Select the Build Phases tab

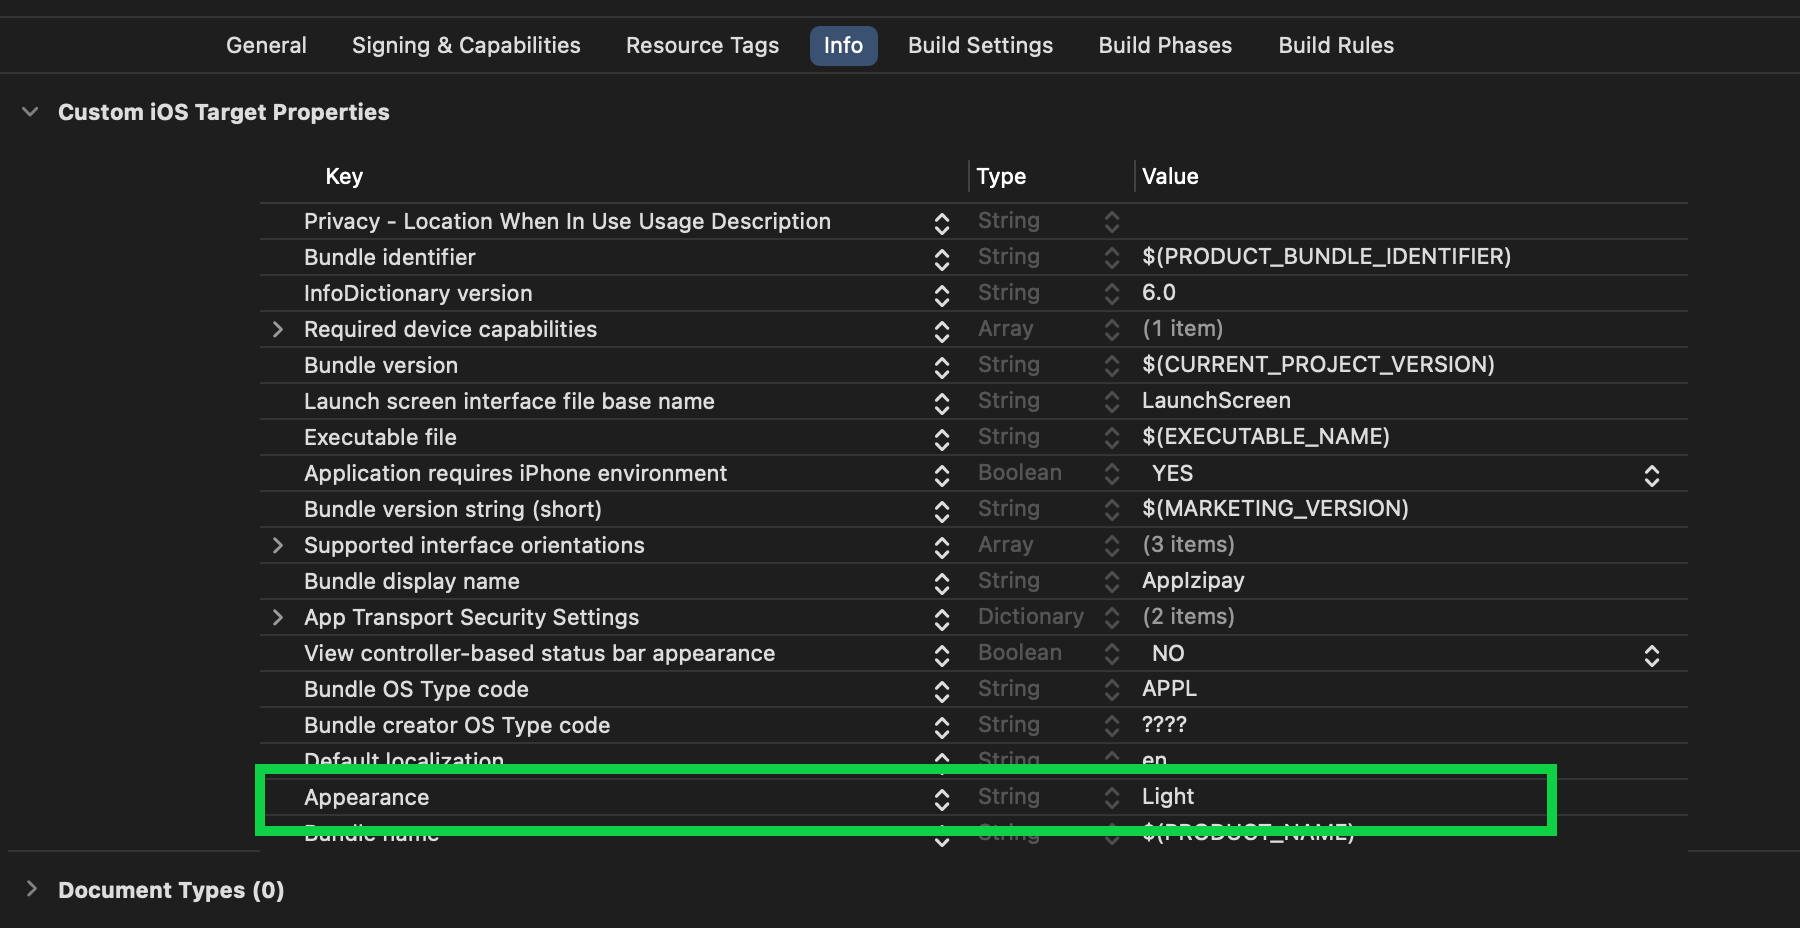click(1165, 46)
